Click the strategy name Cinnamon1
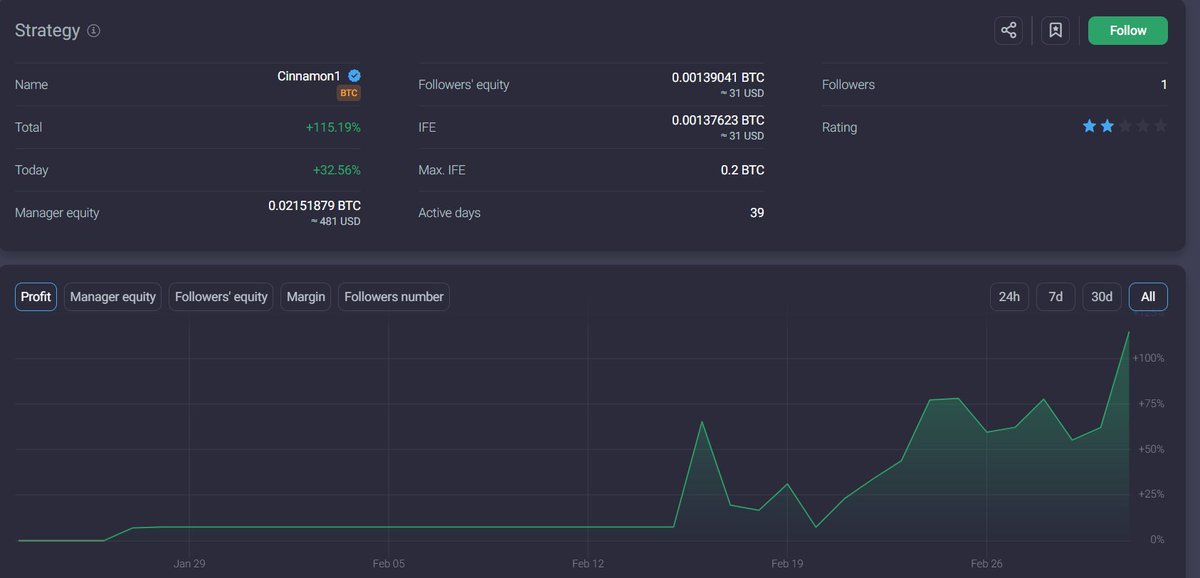This screenshot has width=1200, height=578. pos(309,76)
